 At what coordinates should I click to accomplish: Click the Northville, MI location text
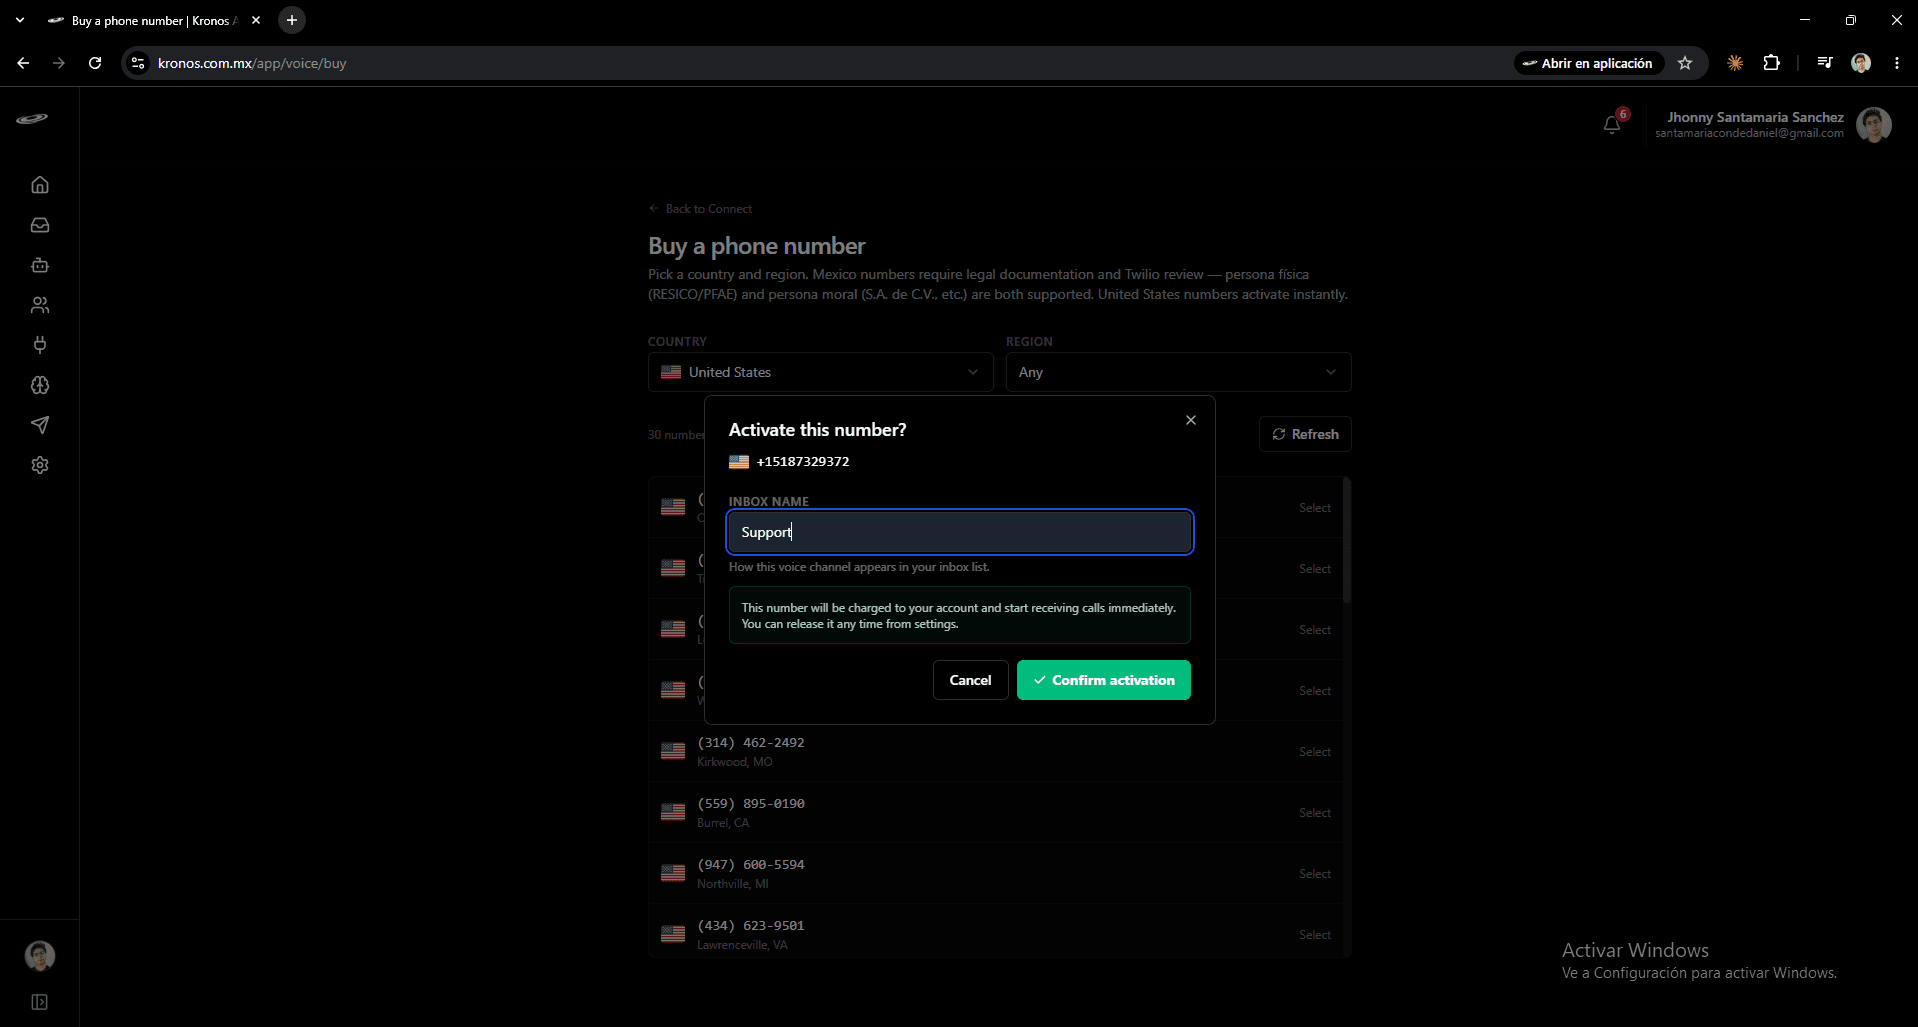pyautogui.click(x=733, y=884)
